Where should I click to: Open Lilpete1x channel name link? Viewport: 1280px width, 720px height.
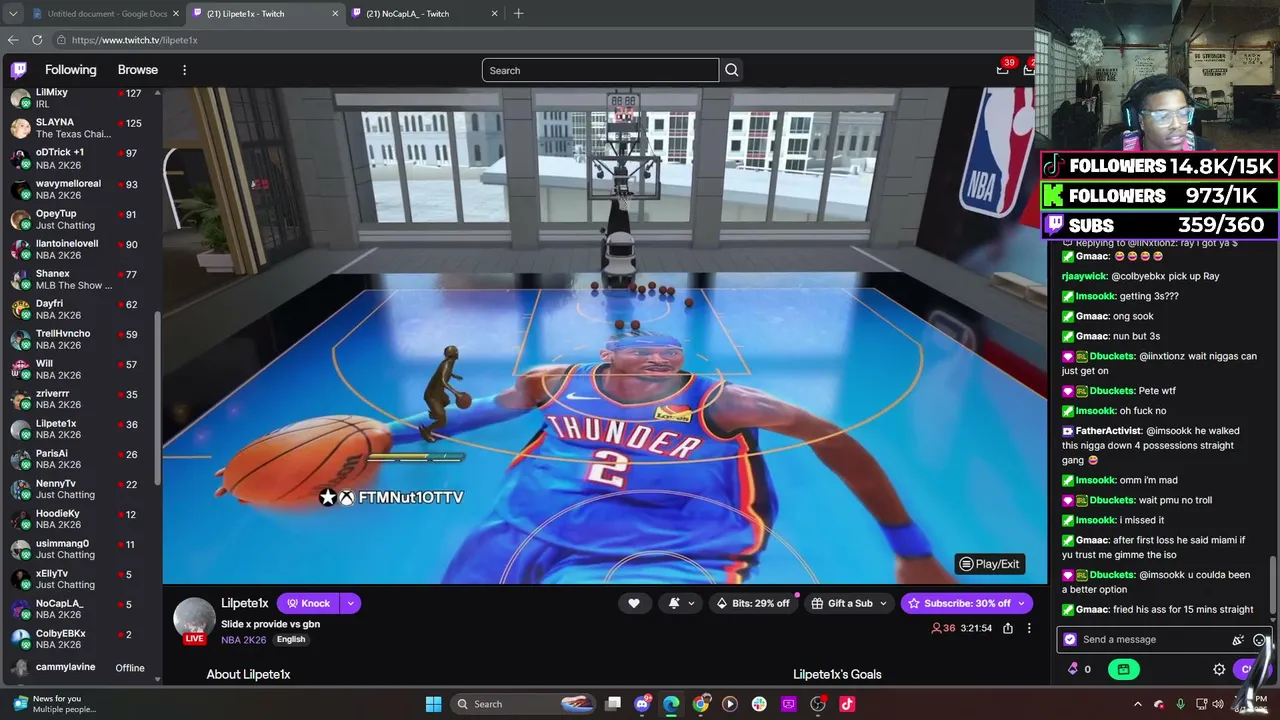245,603
